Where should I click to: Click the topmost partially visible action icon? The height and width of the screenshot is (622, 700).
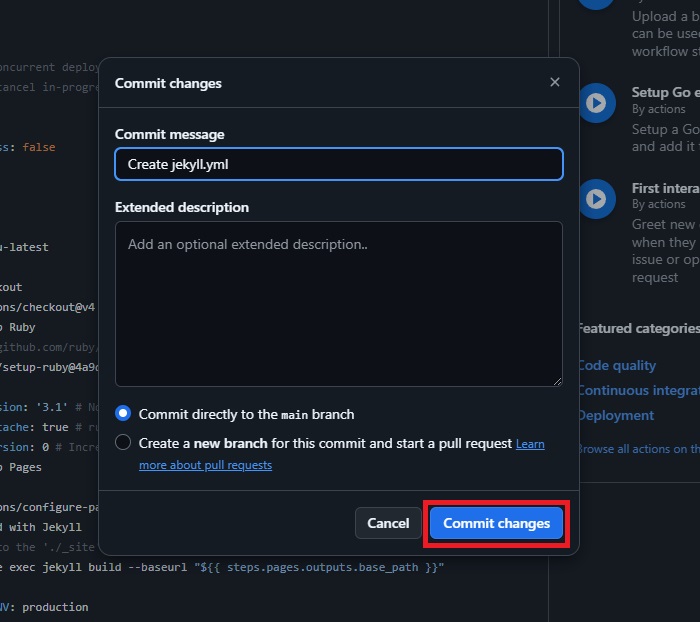click(x=596, y=3)
